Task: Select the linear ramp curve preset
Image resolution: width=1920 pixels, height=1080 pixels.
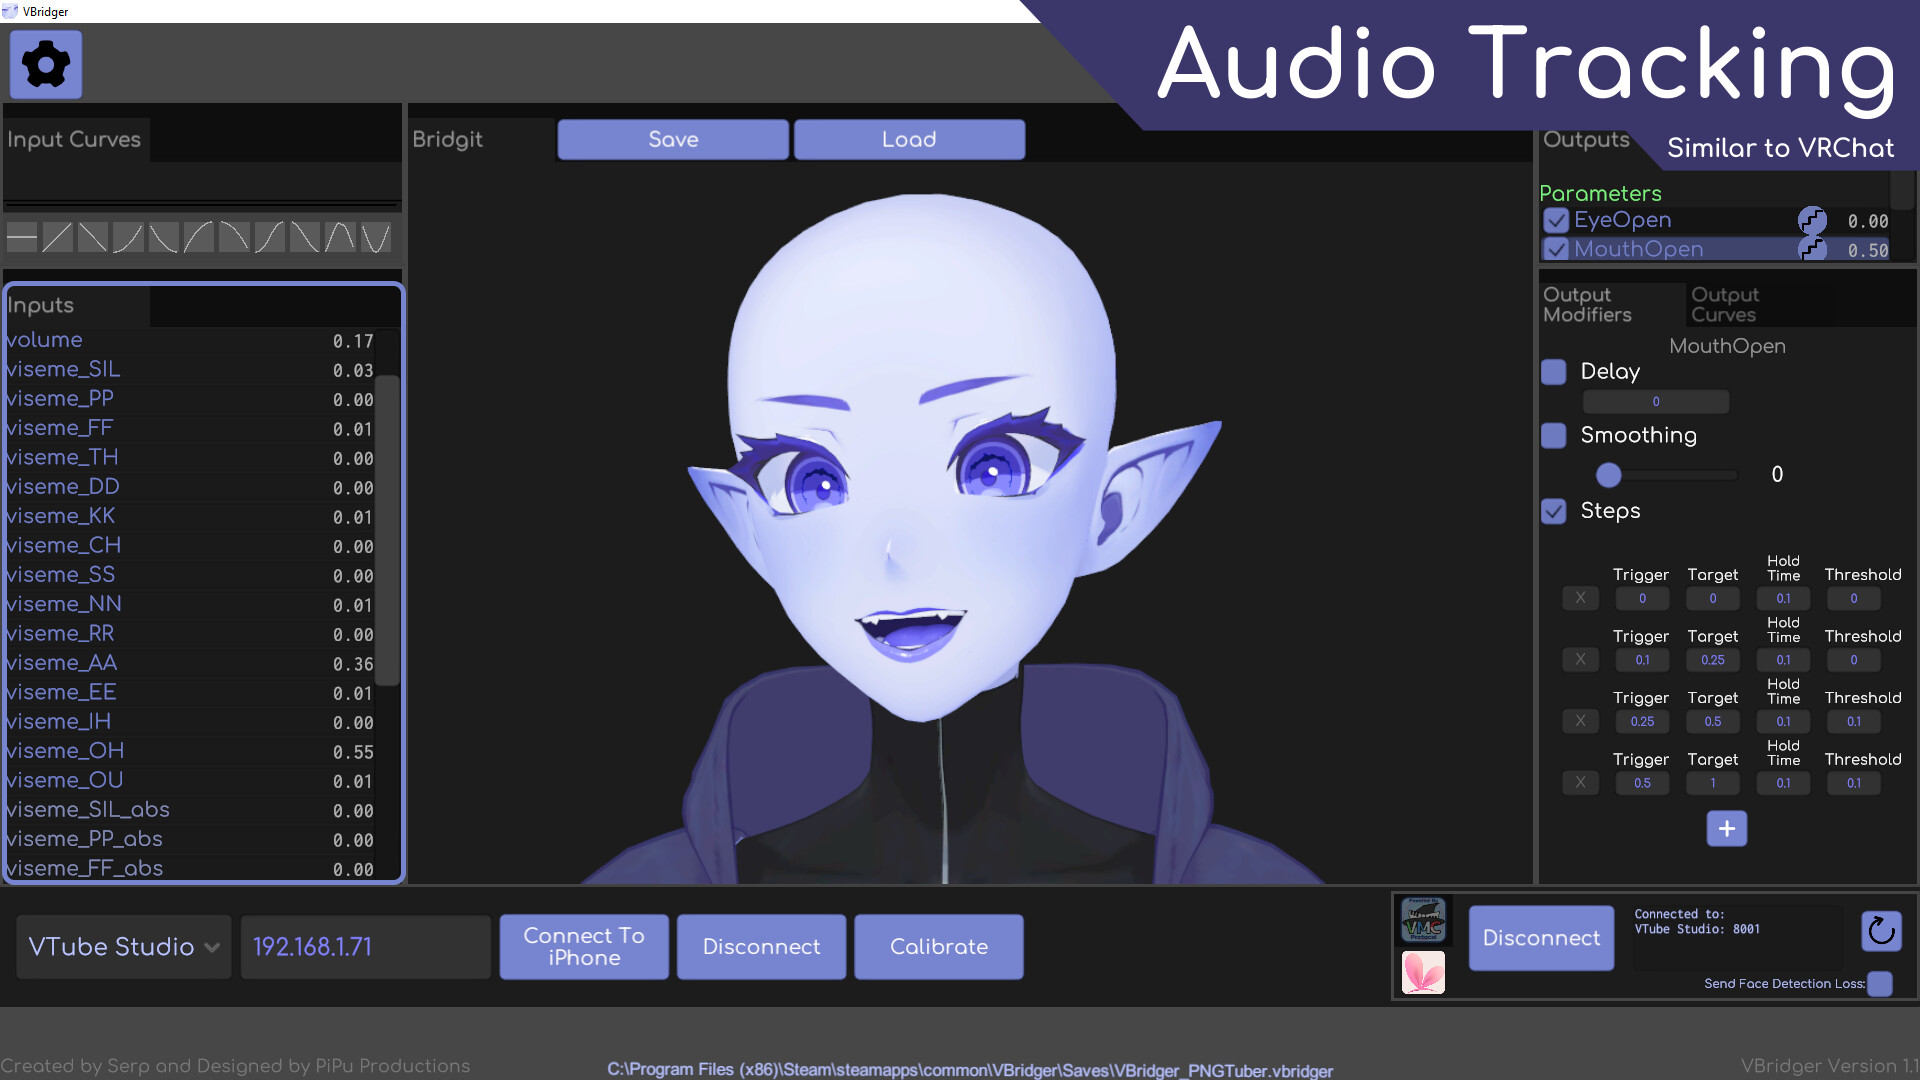Action: [57, 237]
